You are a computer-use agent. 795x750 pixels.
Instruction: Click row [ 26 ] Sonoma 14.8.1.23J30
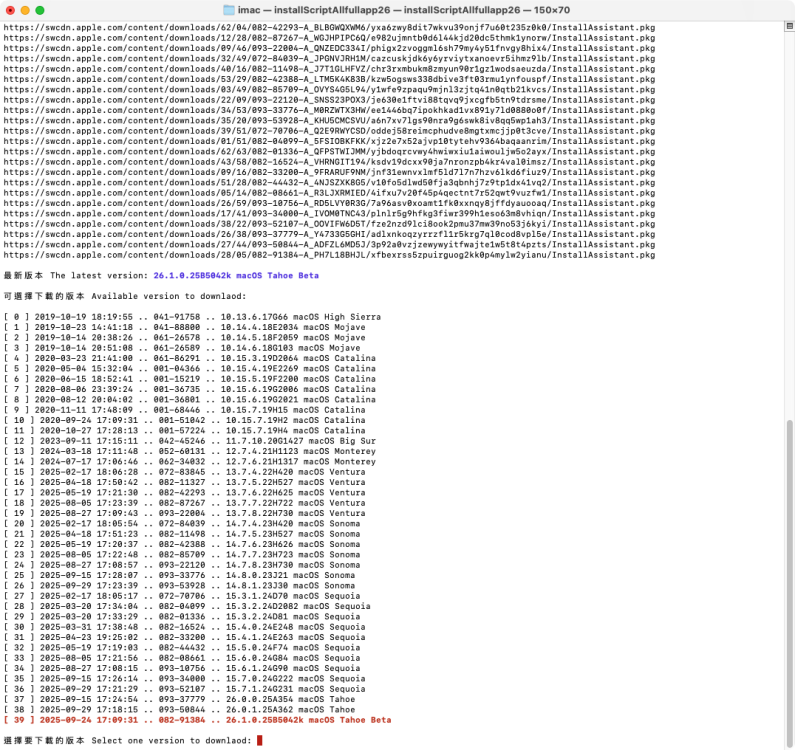point(179,585)
